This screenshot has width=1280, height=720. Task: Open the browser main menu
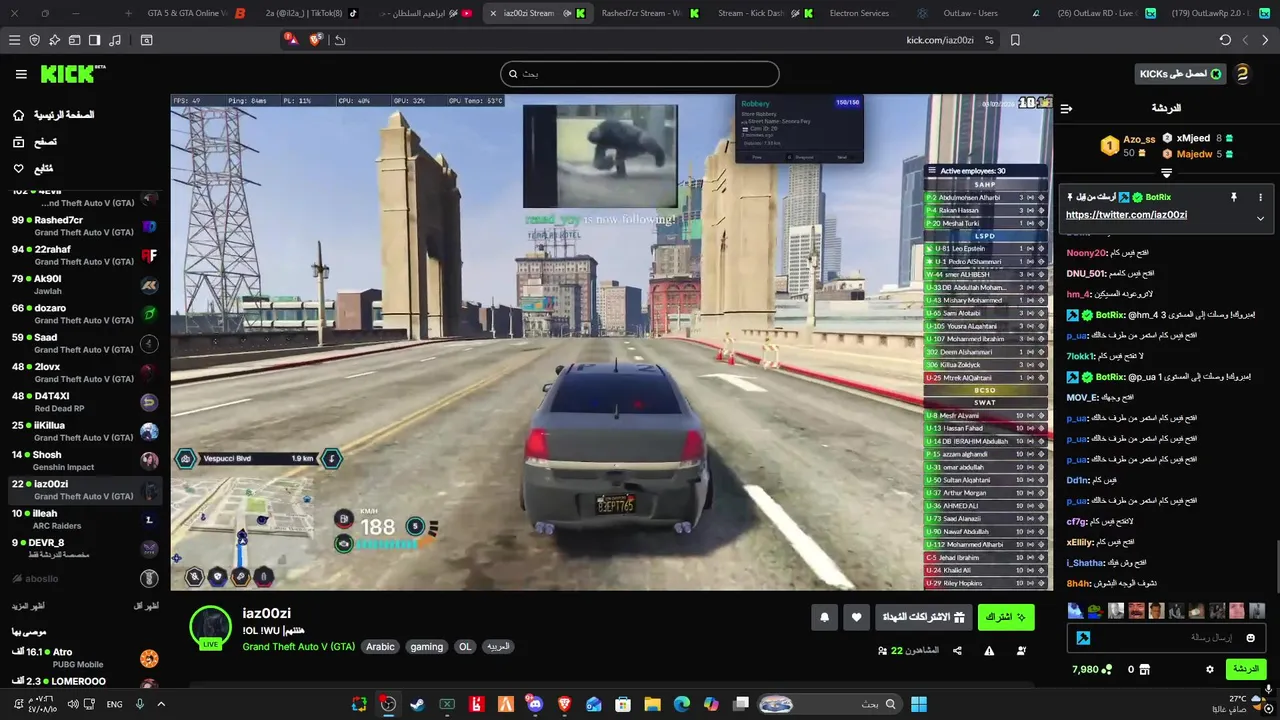14,40
